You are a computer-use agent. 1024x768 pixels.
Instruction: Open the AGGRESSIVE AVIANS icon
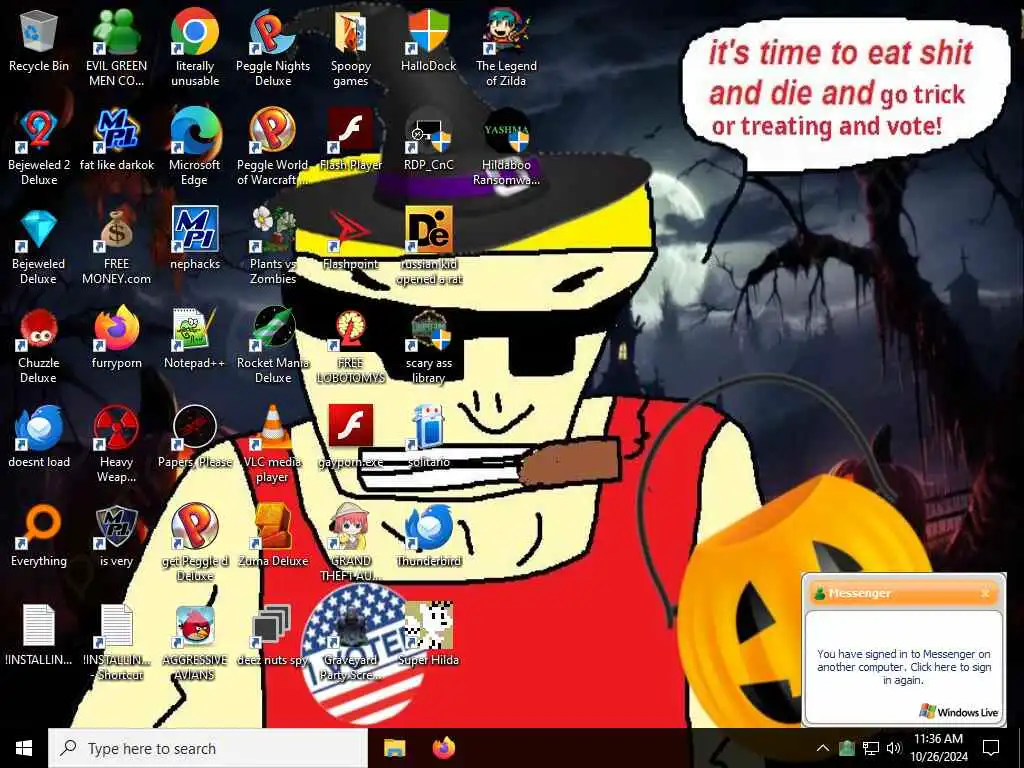click(x=195, y=626)
